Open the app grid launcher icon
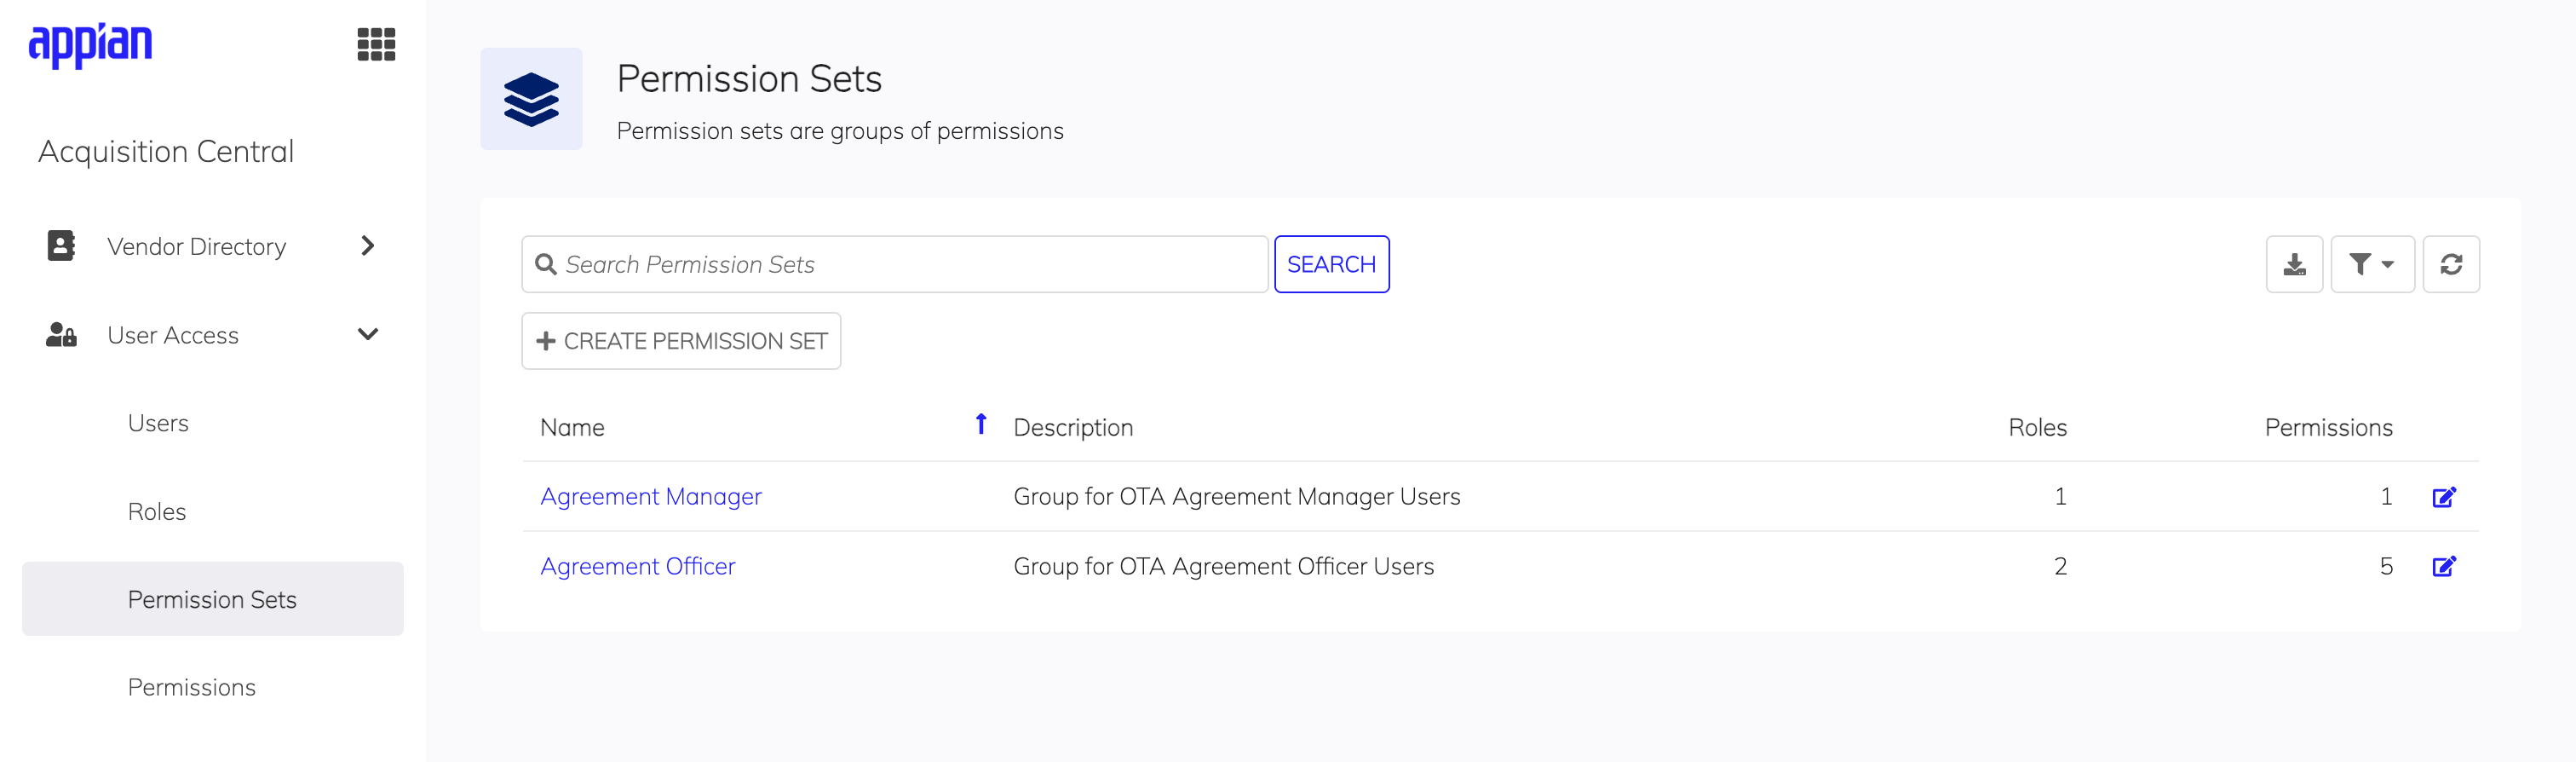The width and height of the screenshot is (2576, 762). click(x=376, y=44)
